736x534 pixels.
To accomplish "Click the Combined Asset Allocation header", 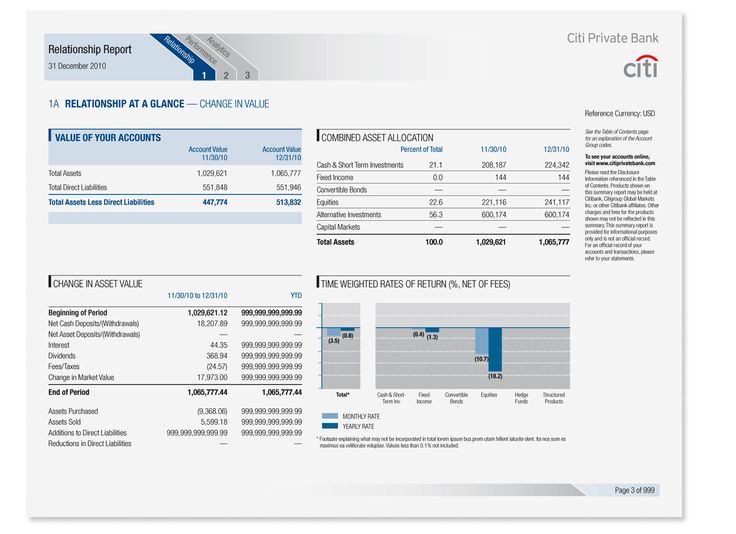I will [x=377, y=137].
